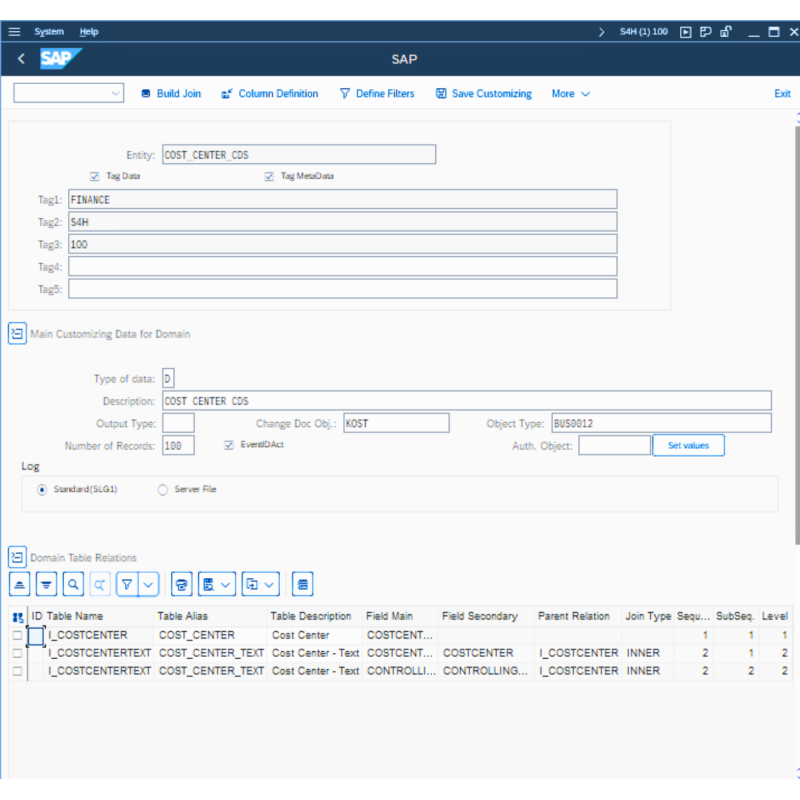This screenshot has width=800, height=800.
Task: Open the Help menu
Action: 89,31
